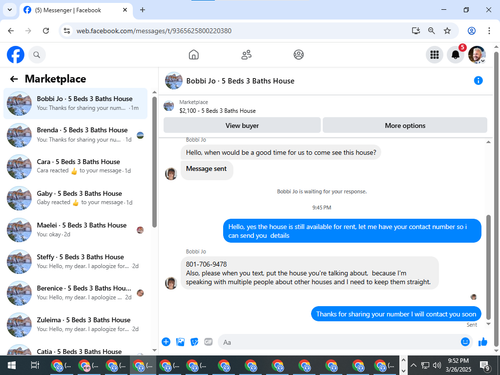Screen dimensions: 500x375
Task: Open Steffy - 5 Beds 3 Baths House chat
Action: (x=75, y=262)
